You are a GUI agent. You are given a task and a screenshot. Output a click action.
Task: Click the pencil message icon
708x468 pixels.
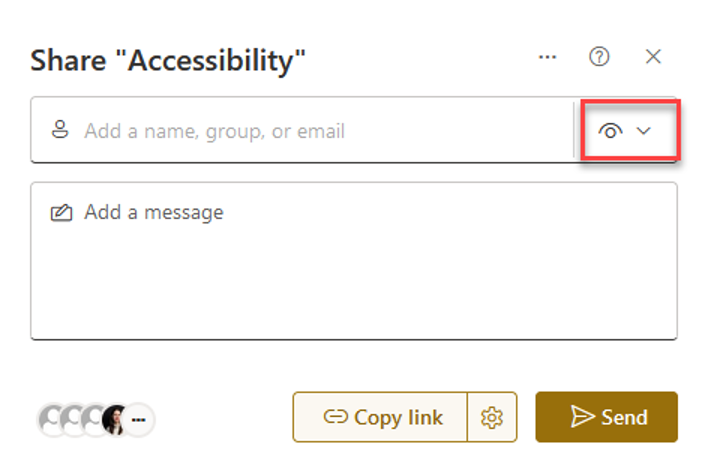[x=61, y=212]
